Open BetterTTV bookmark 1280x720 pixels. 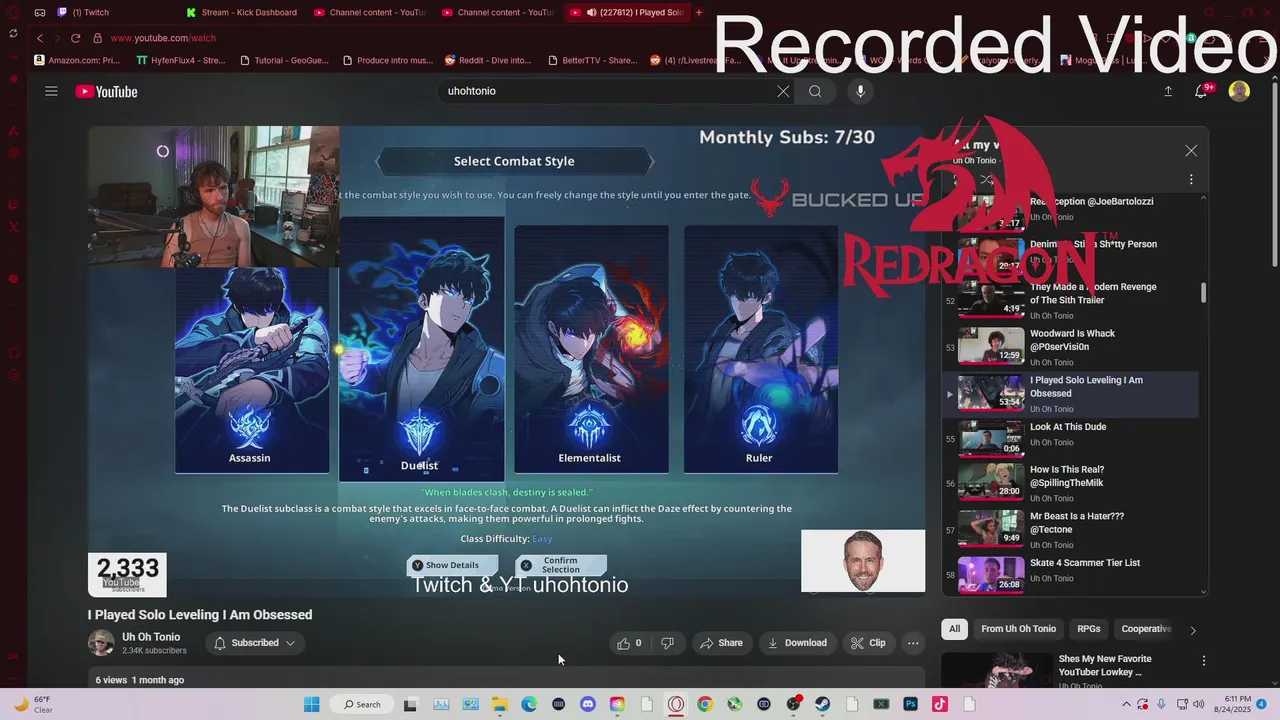pos(592,60)
